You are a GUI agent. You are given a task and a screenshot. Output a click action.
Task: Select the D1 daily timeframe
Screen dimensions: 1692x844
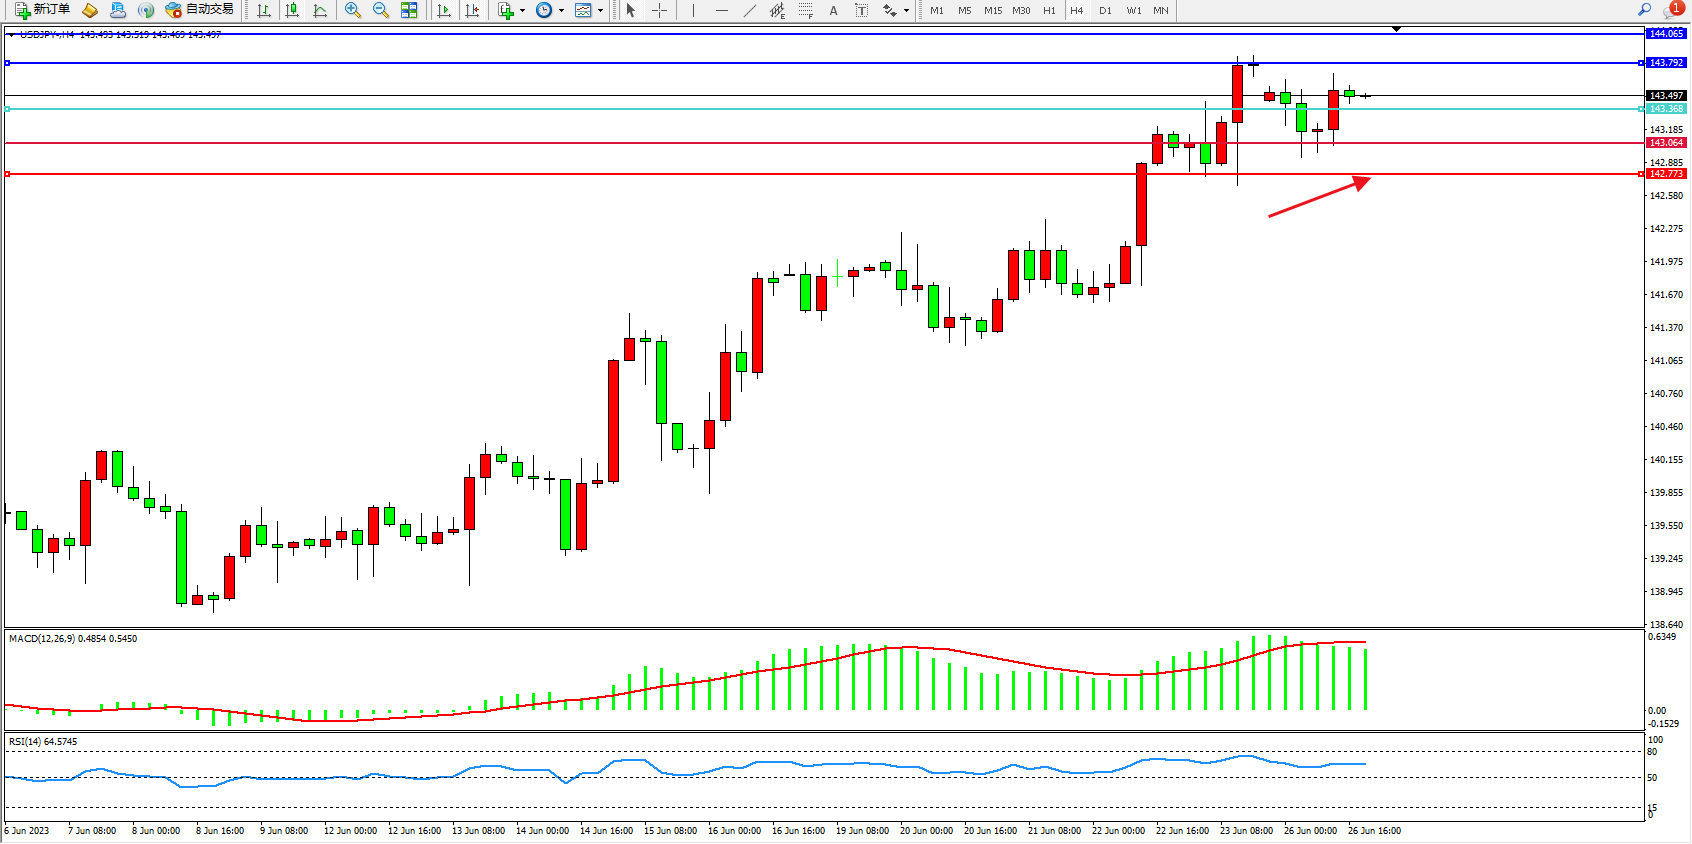pos(1105,10)
